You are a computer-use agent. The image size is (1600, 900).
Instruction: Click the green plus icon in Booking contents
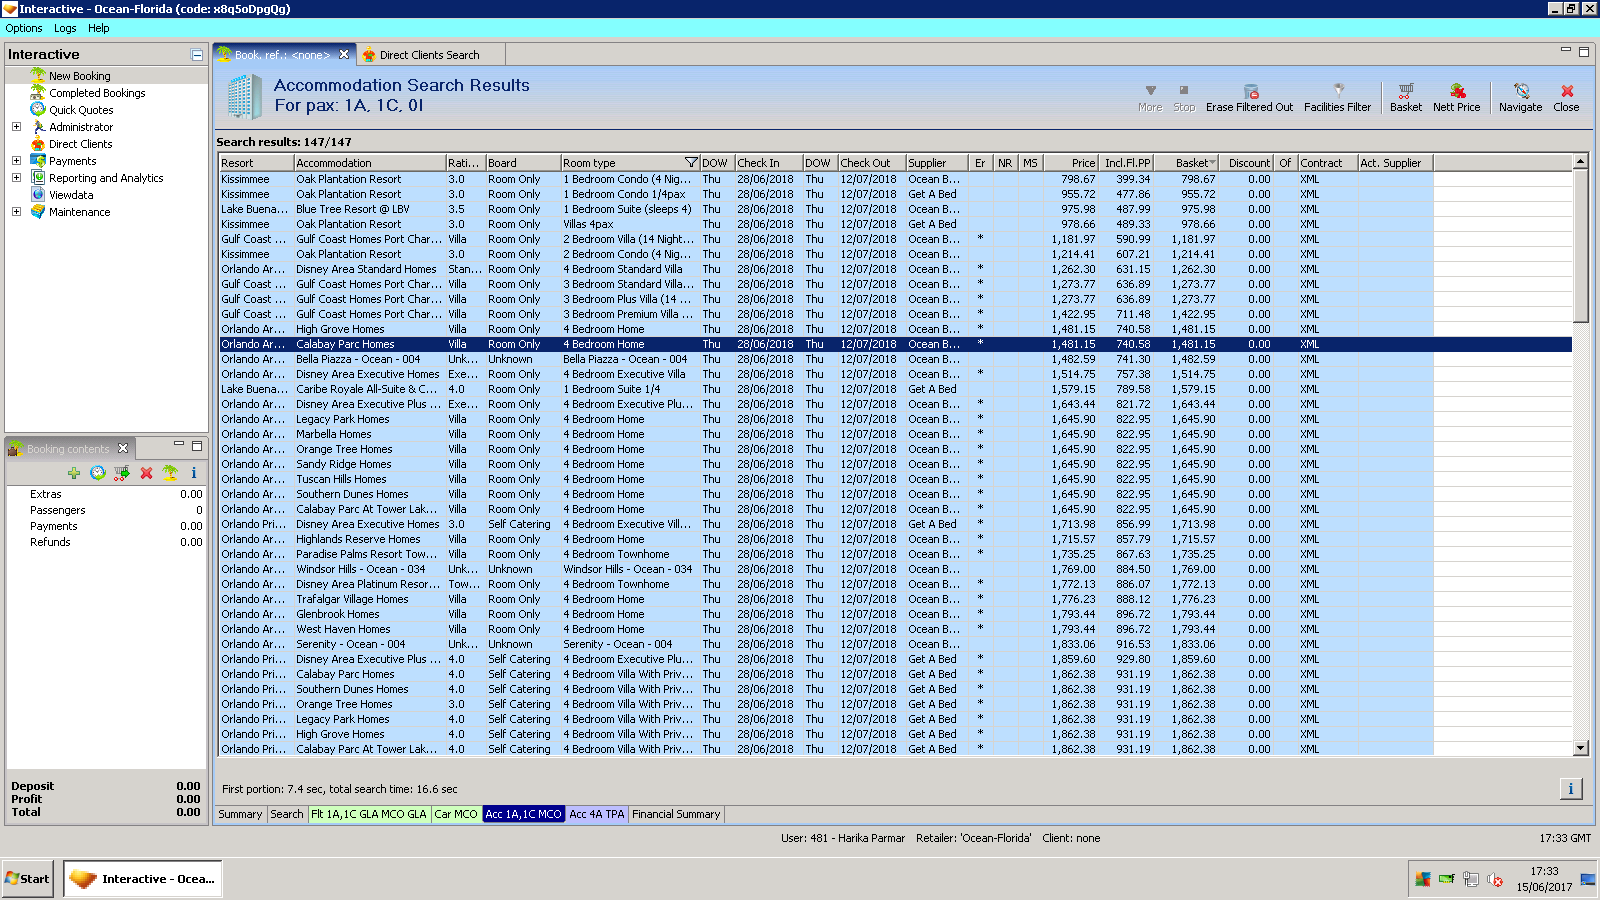click(x=74, y=473)
